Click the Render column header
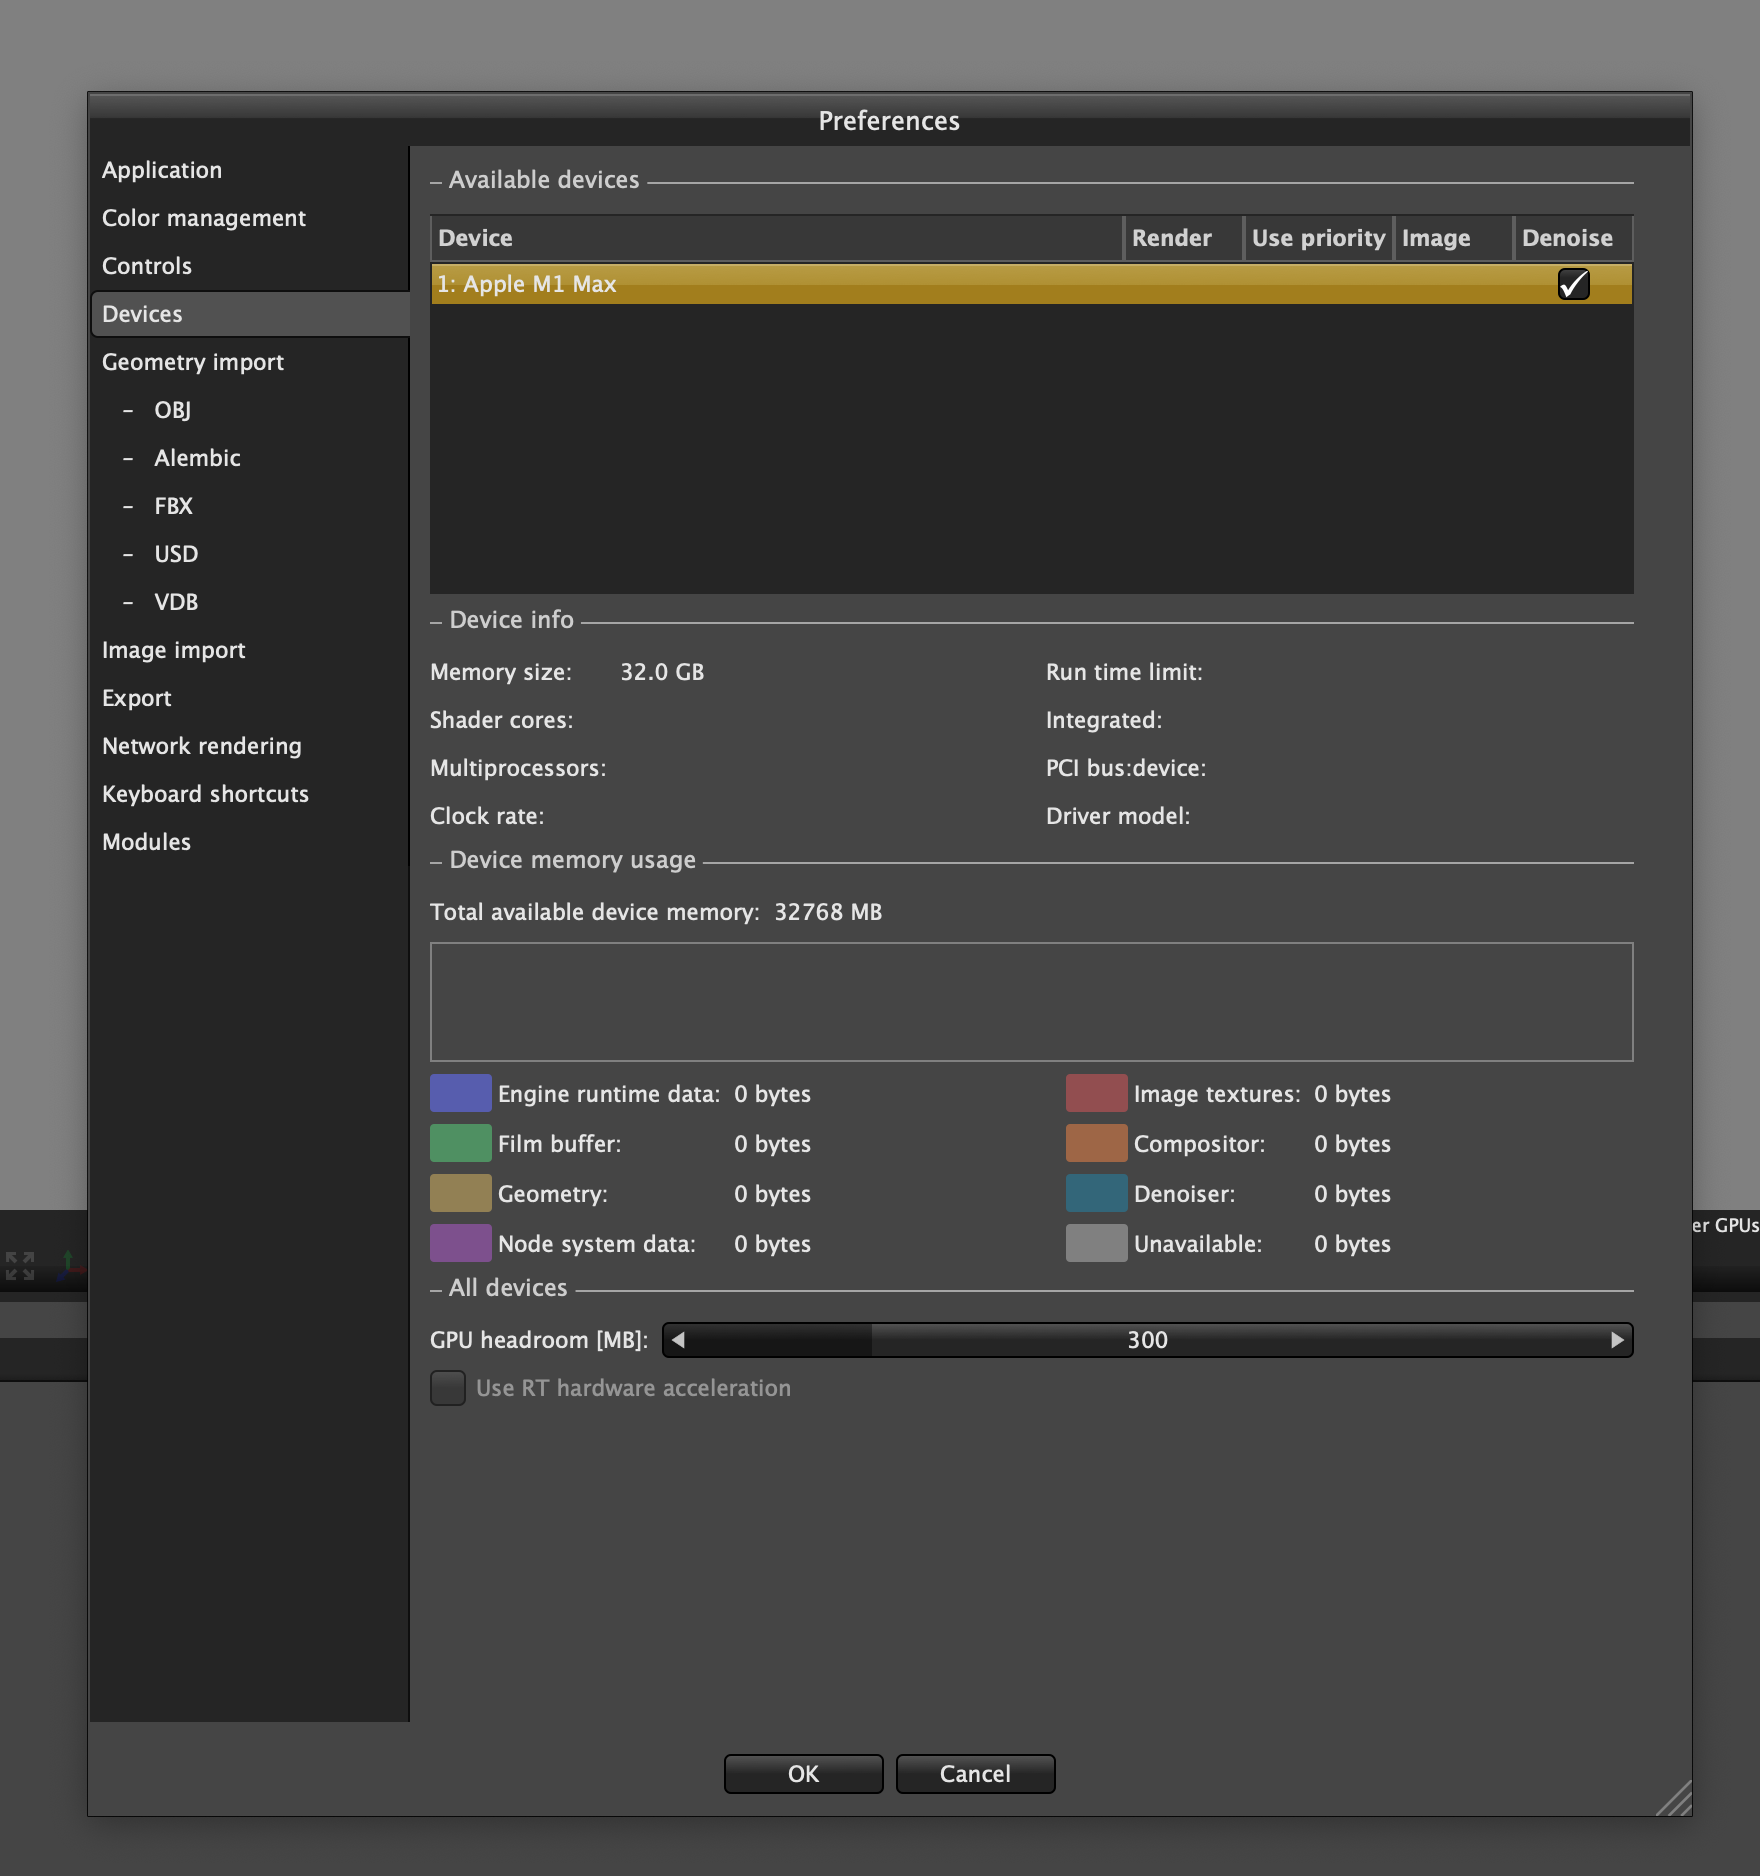Viewport: 1760px width, 1876px height. pyautogui.click(x=1183, y=238)
